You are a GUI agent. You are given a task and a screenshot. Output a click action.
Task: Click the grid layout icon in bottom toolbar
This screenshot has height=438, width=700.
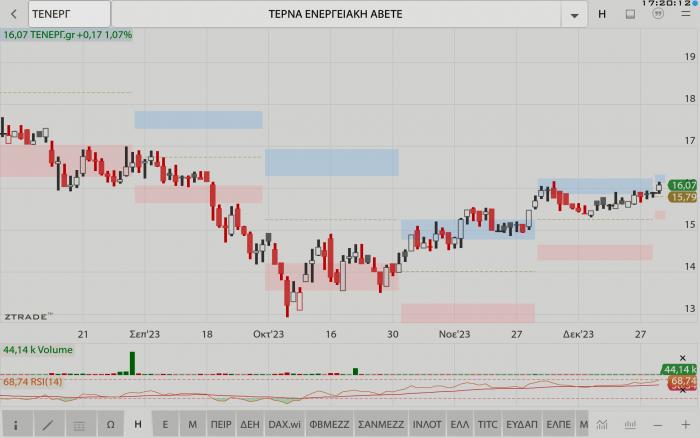tap(78, 425)
